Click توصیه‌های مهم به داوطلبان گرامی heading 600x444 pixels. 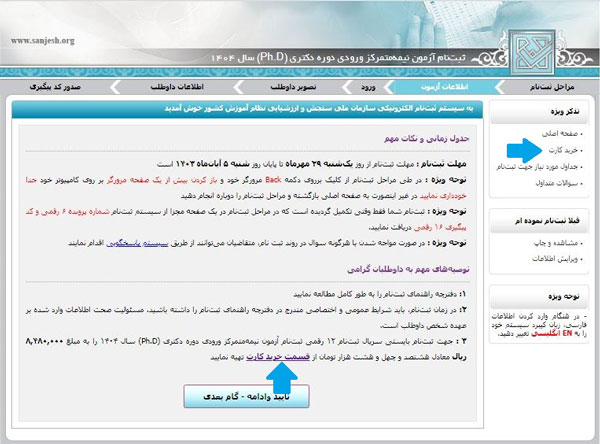click(408, 269)
